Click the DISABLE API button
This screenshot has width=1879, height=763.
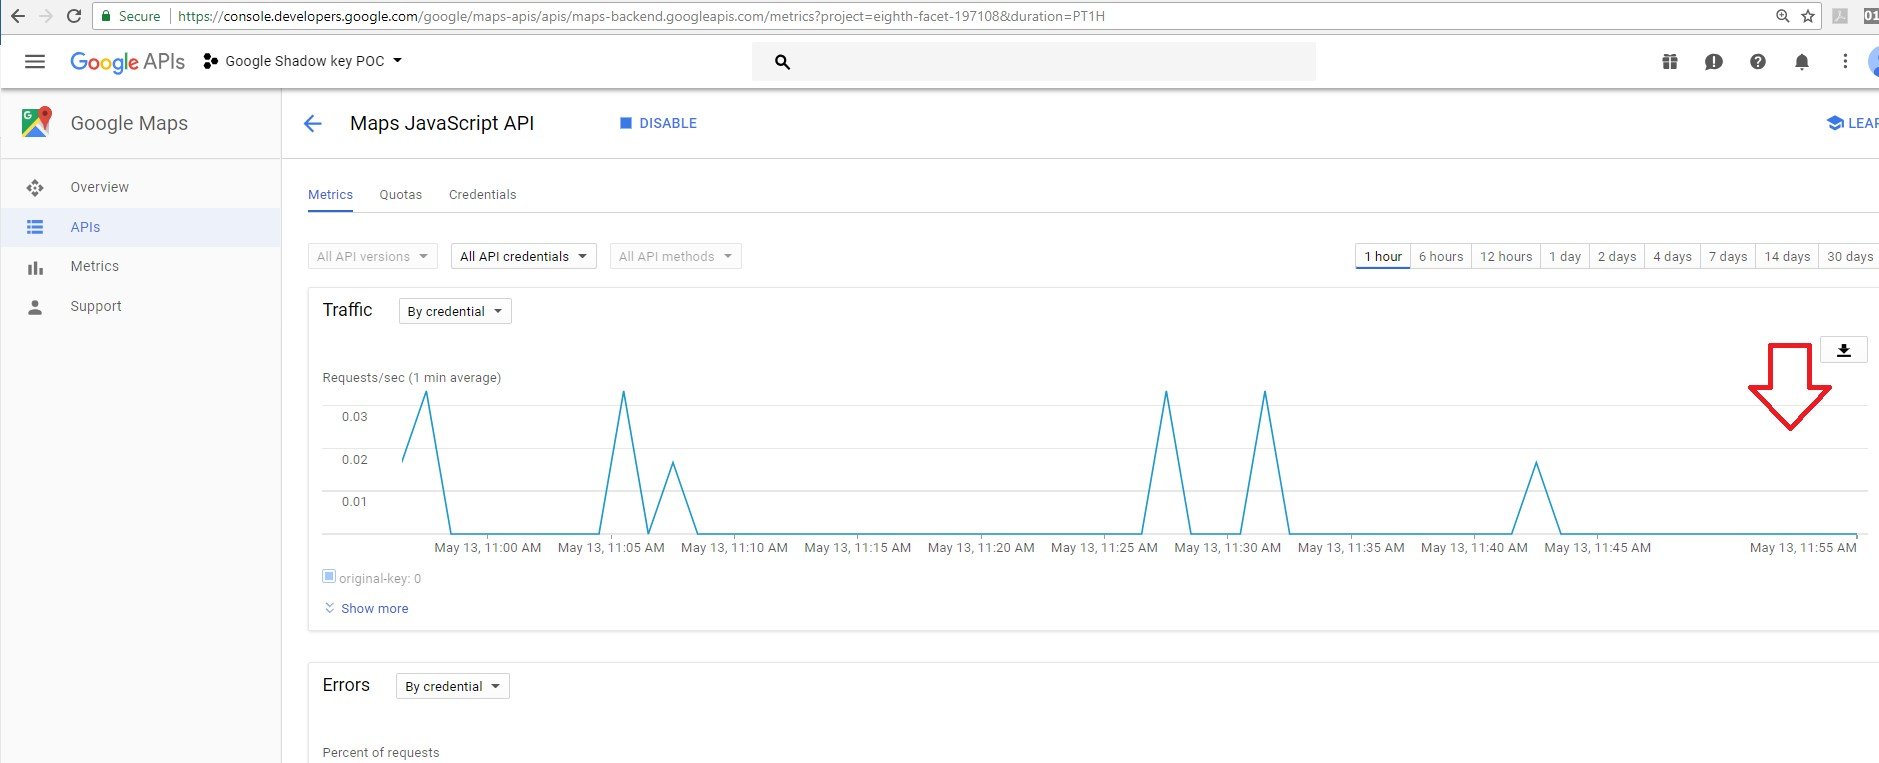[x=658, y=123]
